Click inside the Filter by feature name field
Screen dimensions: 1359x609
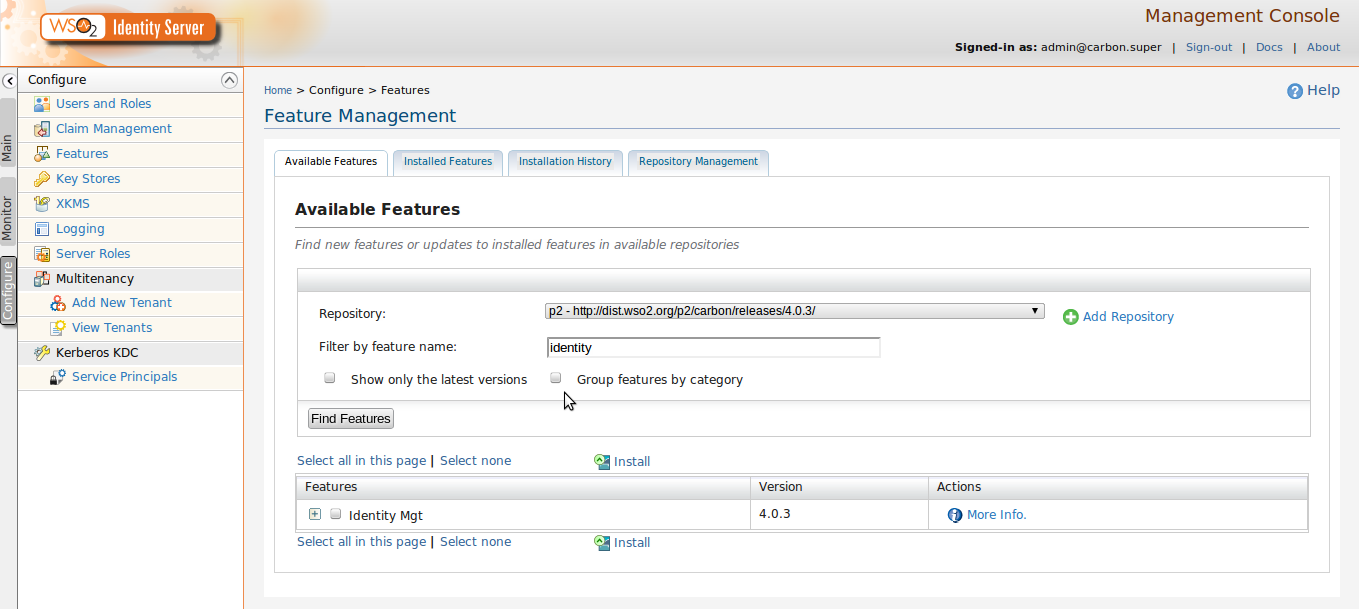tap(713, 347)
